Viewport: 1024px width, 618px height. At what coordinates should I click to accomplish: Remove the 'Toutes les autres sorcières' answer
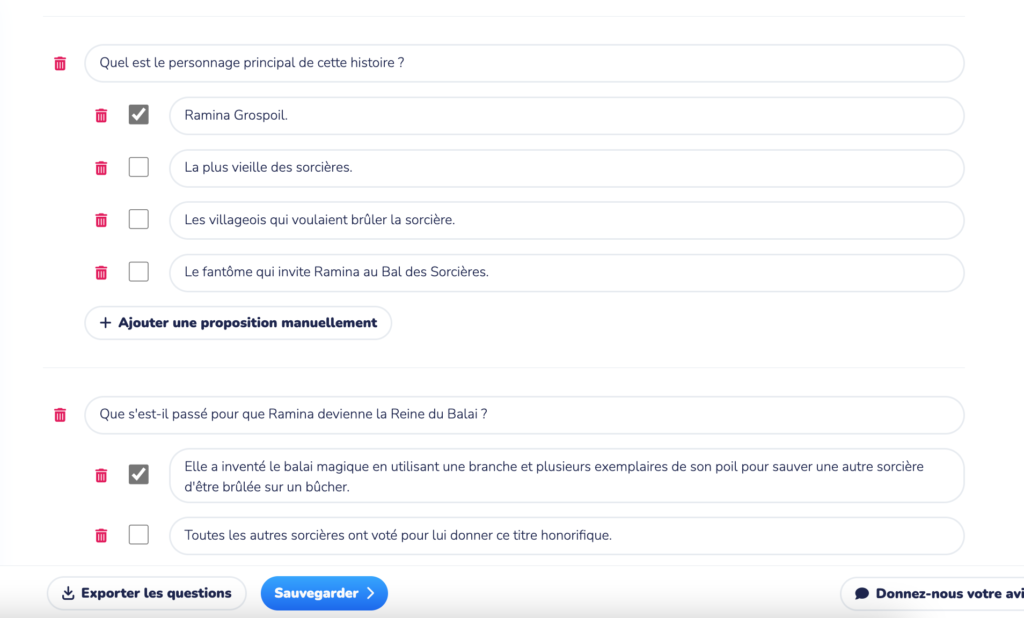click(101, 535)
